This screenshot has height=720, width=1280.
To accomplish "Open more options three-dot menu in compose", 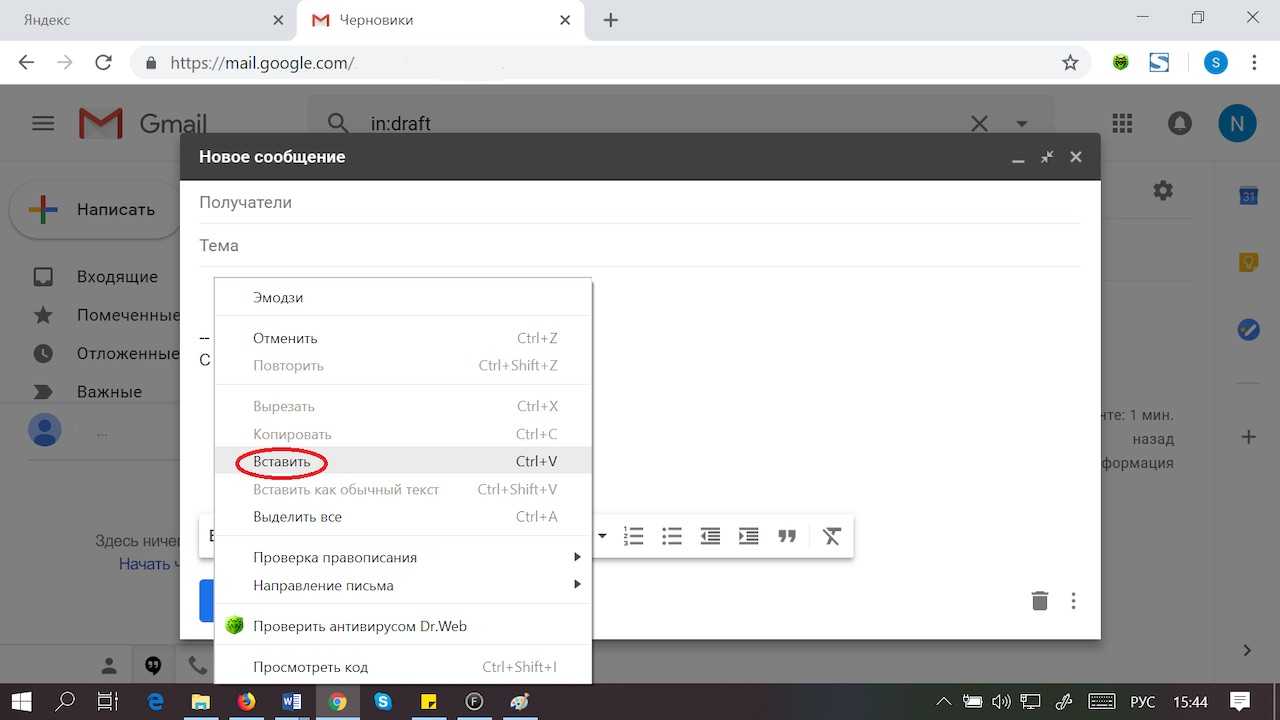I will point(1073,601).
